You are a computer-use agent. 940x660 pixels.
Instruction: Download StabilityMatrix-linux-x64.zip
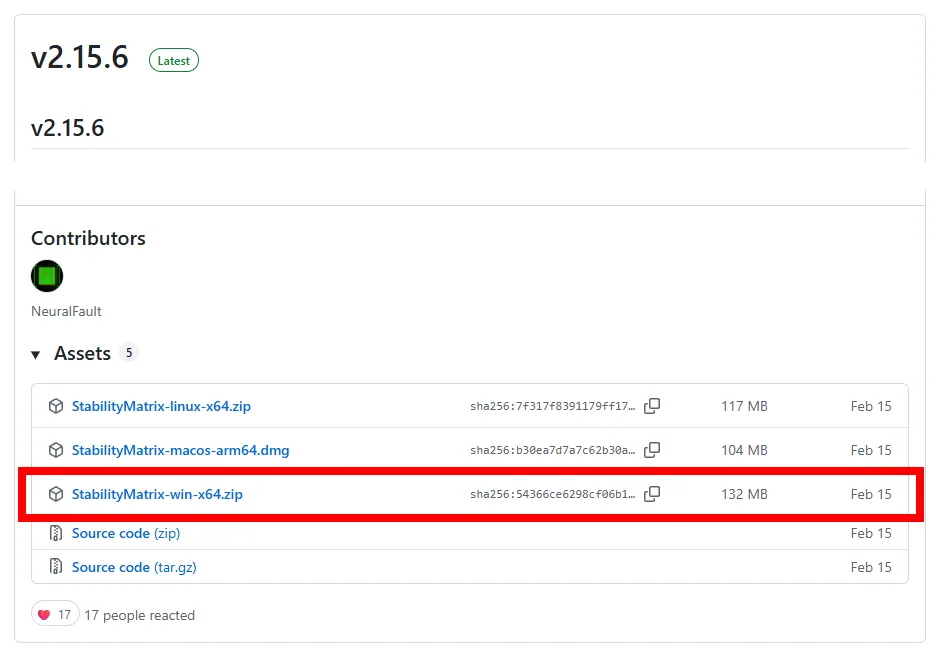(x=161, y=406)
